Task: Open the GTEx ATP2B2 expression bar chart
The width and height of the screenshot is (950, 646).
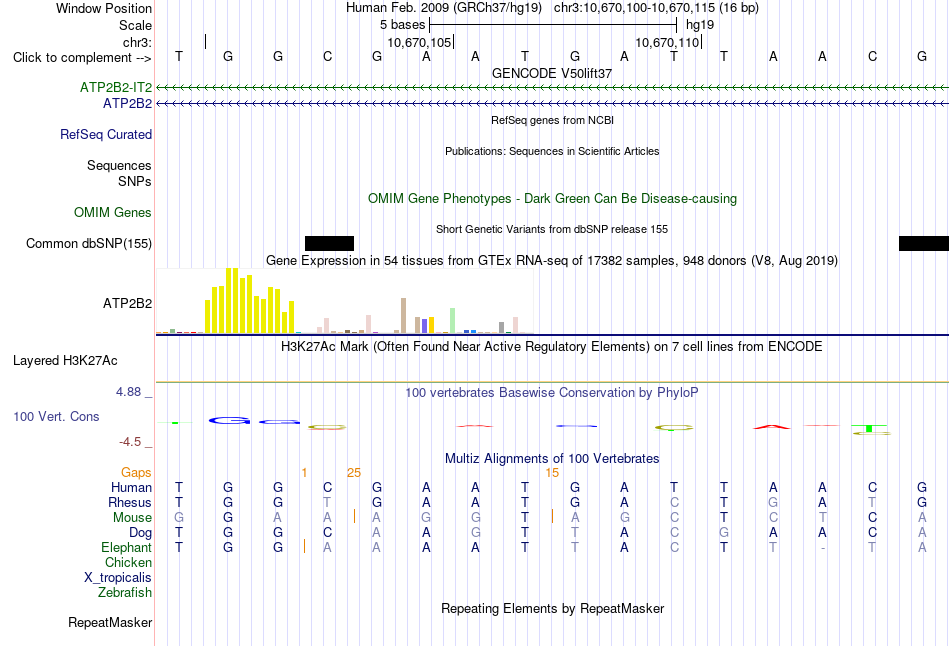Action: pyautogui.click(x=345, y=301)
